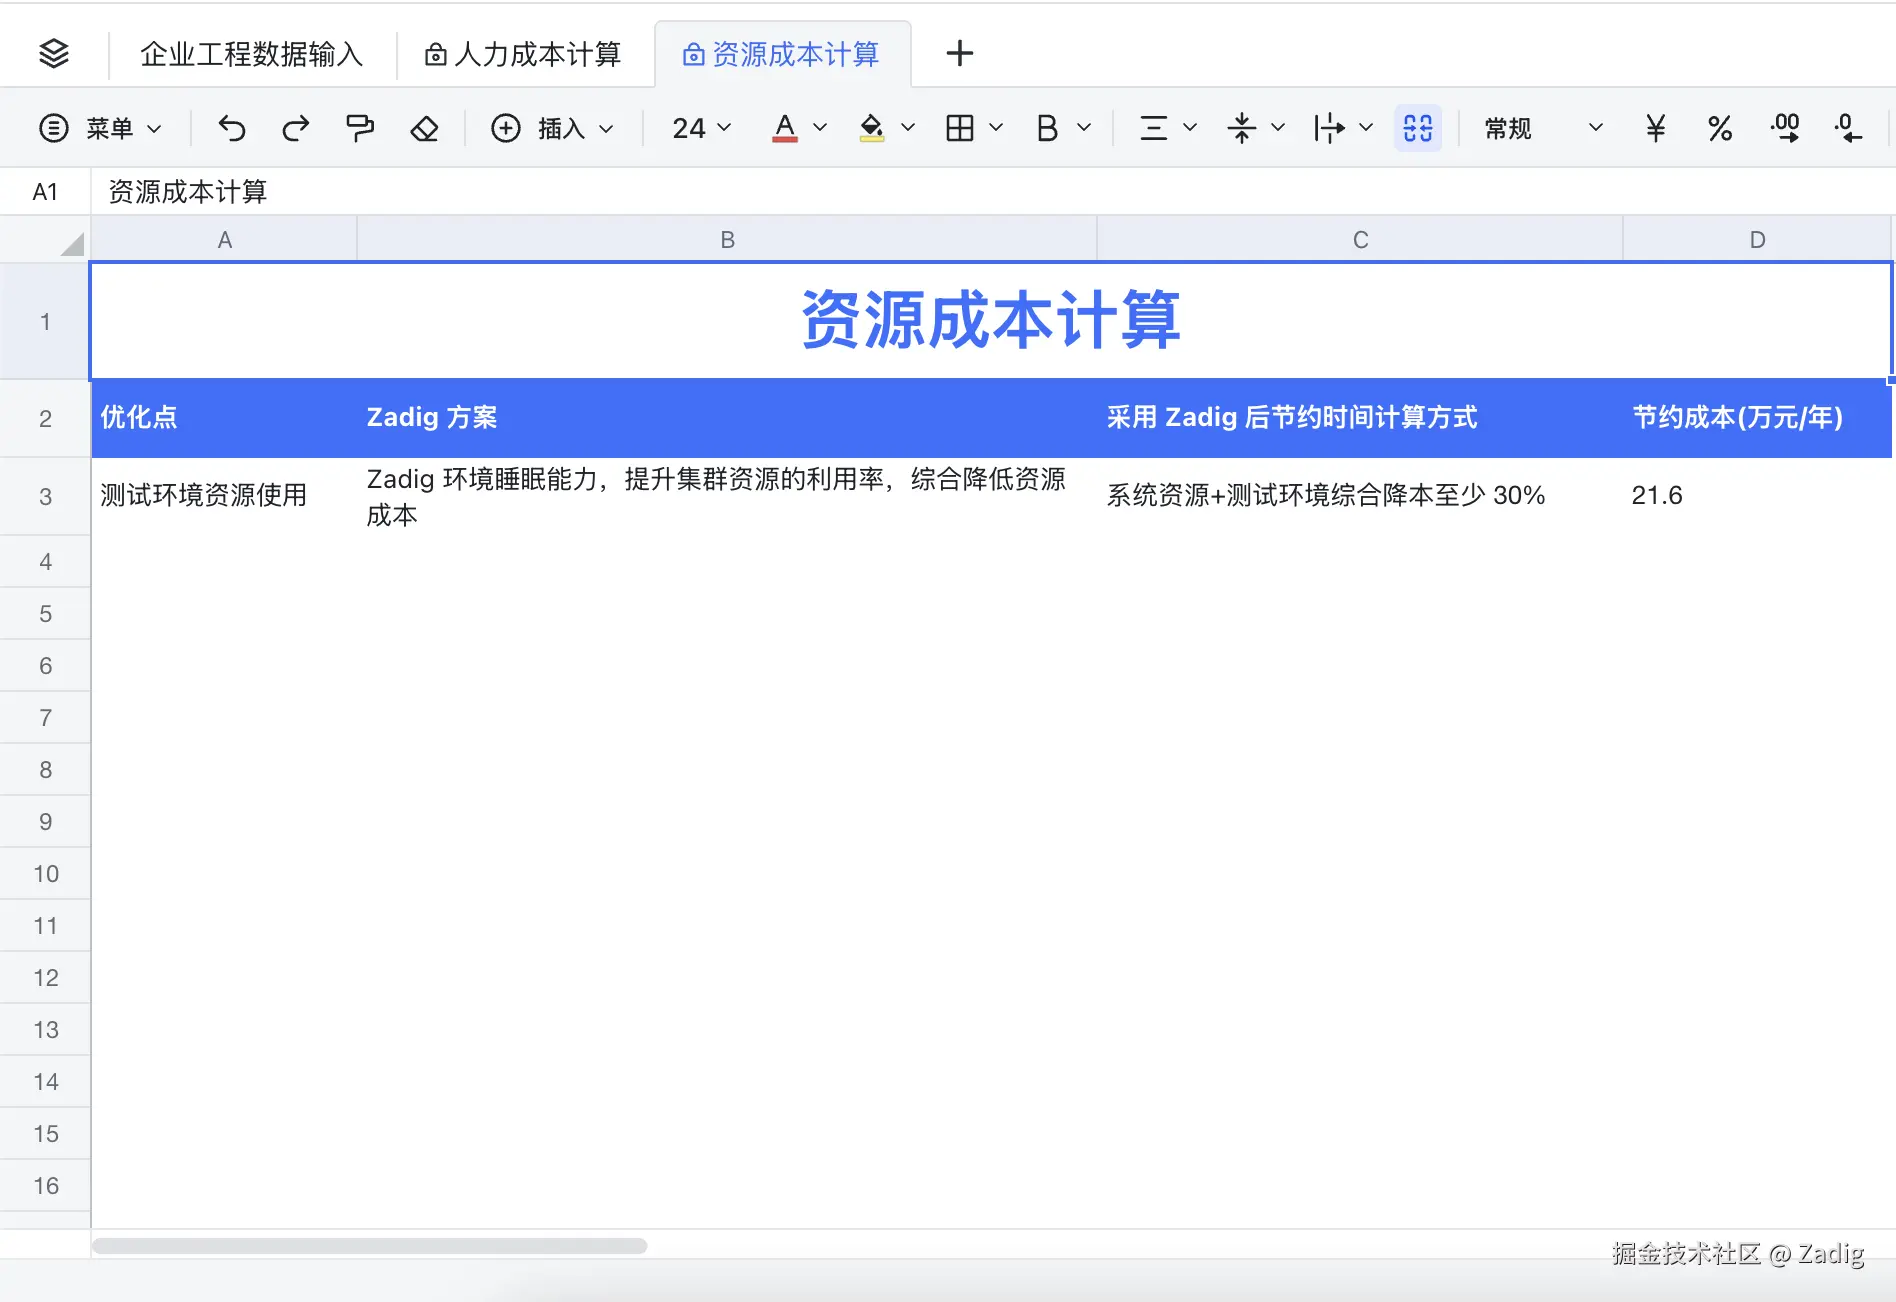This screenshot has height=1302, width=1896.
Task: Toggle the merge cells button
Action: [1418, 128]
